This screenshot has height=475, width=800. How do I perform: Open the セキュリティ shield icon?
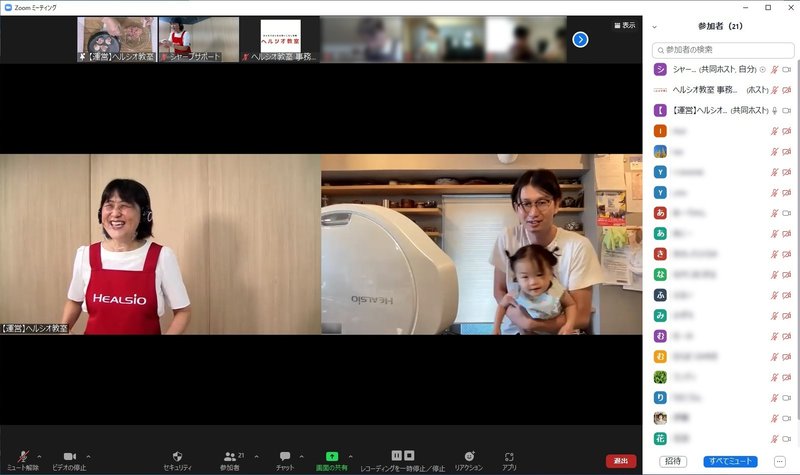click(178, 456)
